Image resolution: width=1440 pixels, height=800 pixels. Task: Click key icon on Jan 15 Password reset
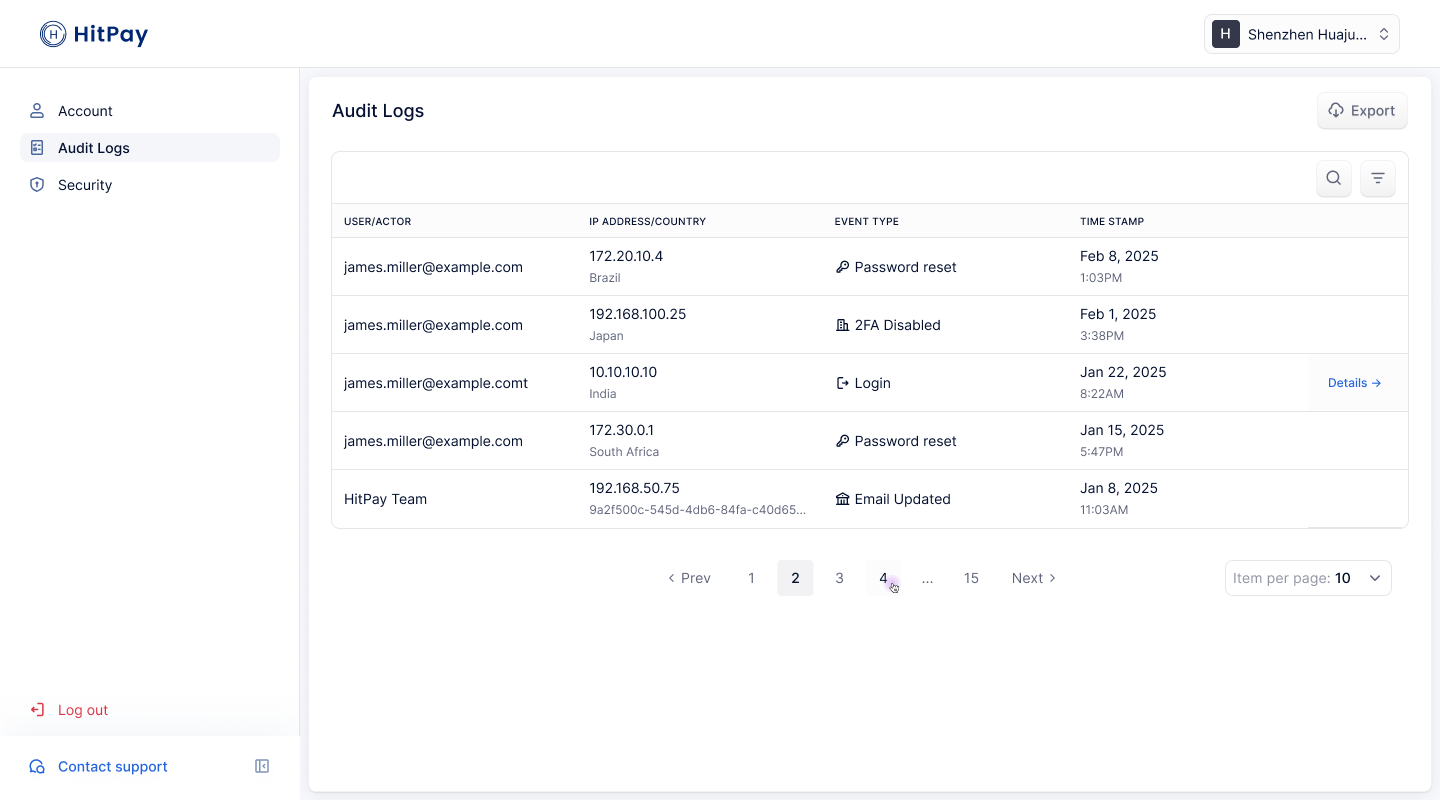coord(842,441)
